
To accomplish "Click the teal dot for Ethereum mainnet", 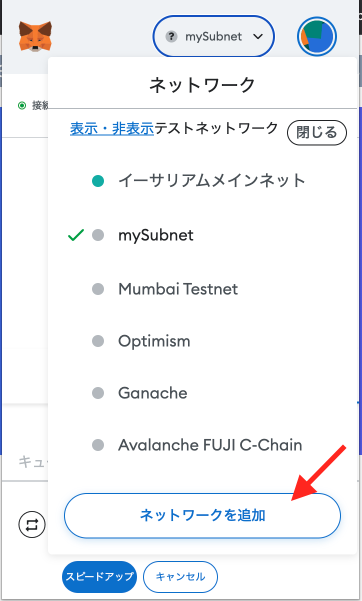I will [98, 181].
